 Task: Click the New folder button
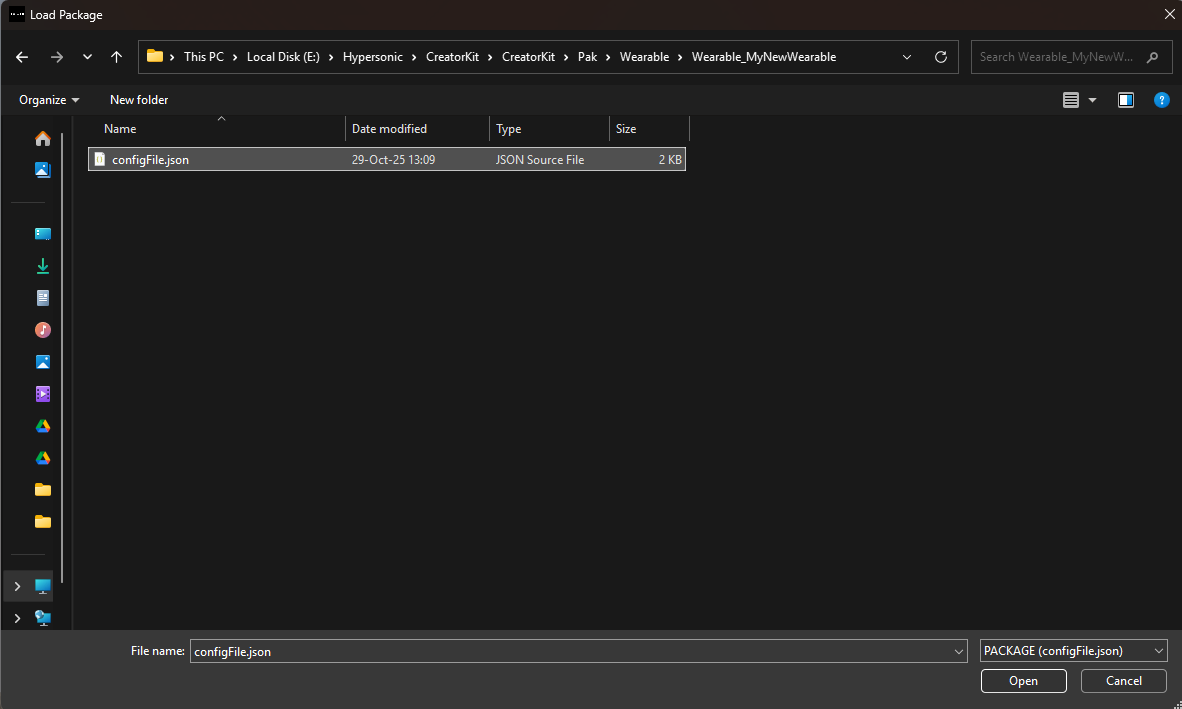click(139, 100)
